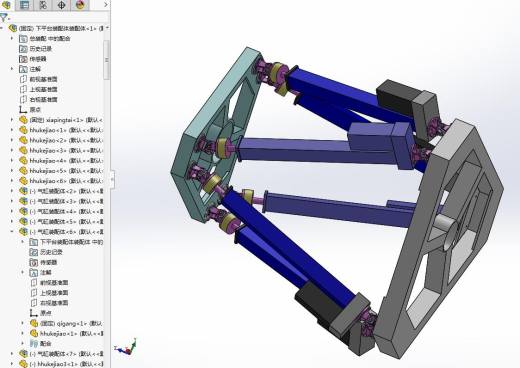The image size is (520, 368).
Task: Expand the 配合 mates folder under sub-assembly
Action: [x=23, y=343]
